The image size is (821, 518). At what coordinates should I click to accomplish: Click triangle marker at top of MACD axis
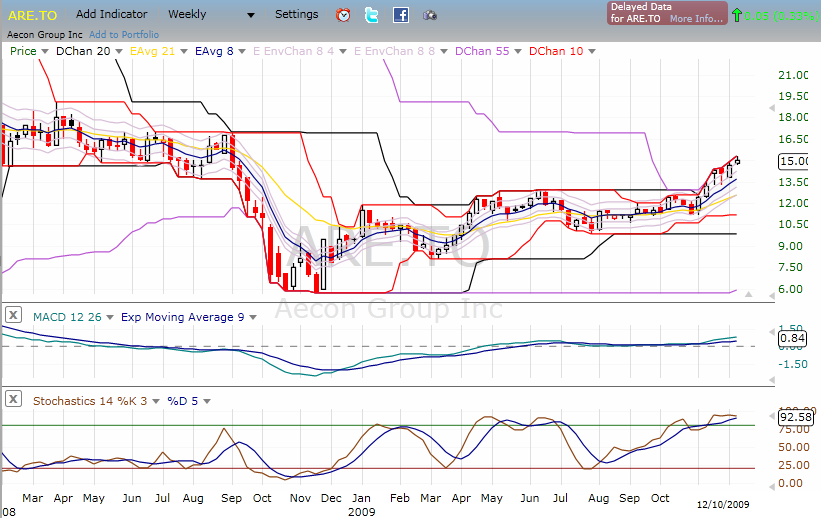click(x=771, y=332)
